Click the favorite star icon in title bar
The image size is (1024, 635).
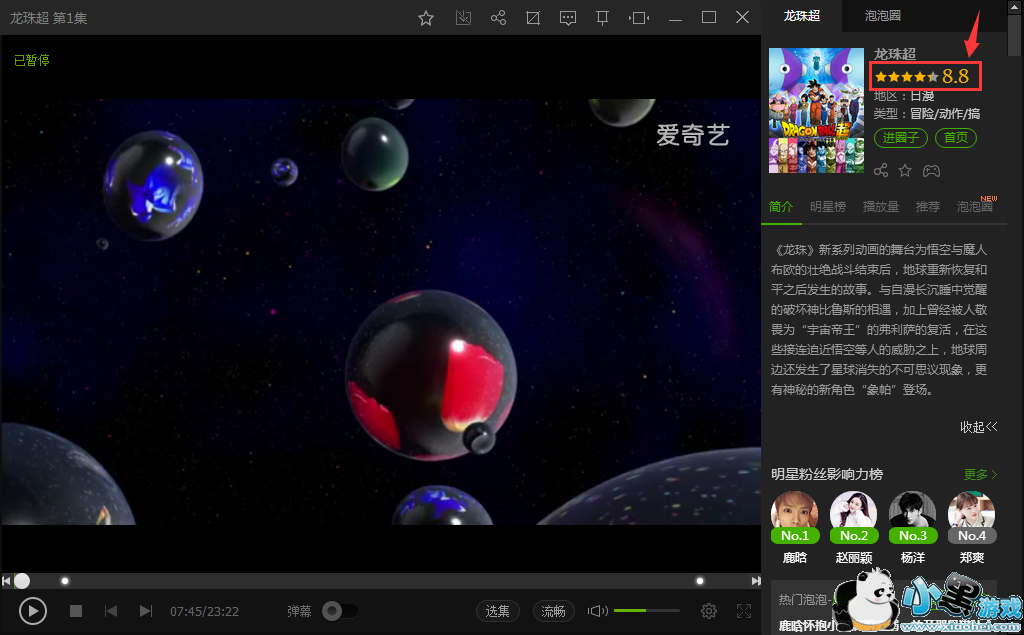[426, 18]
